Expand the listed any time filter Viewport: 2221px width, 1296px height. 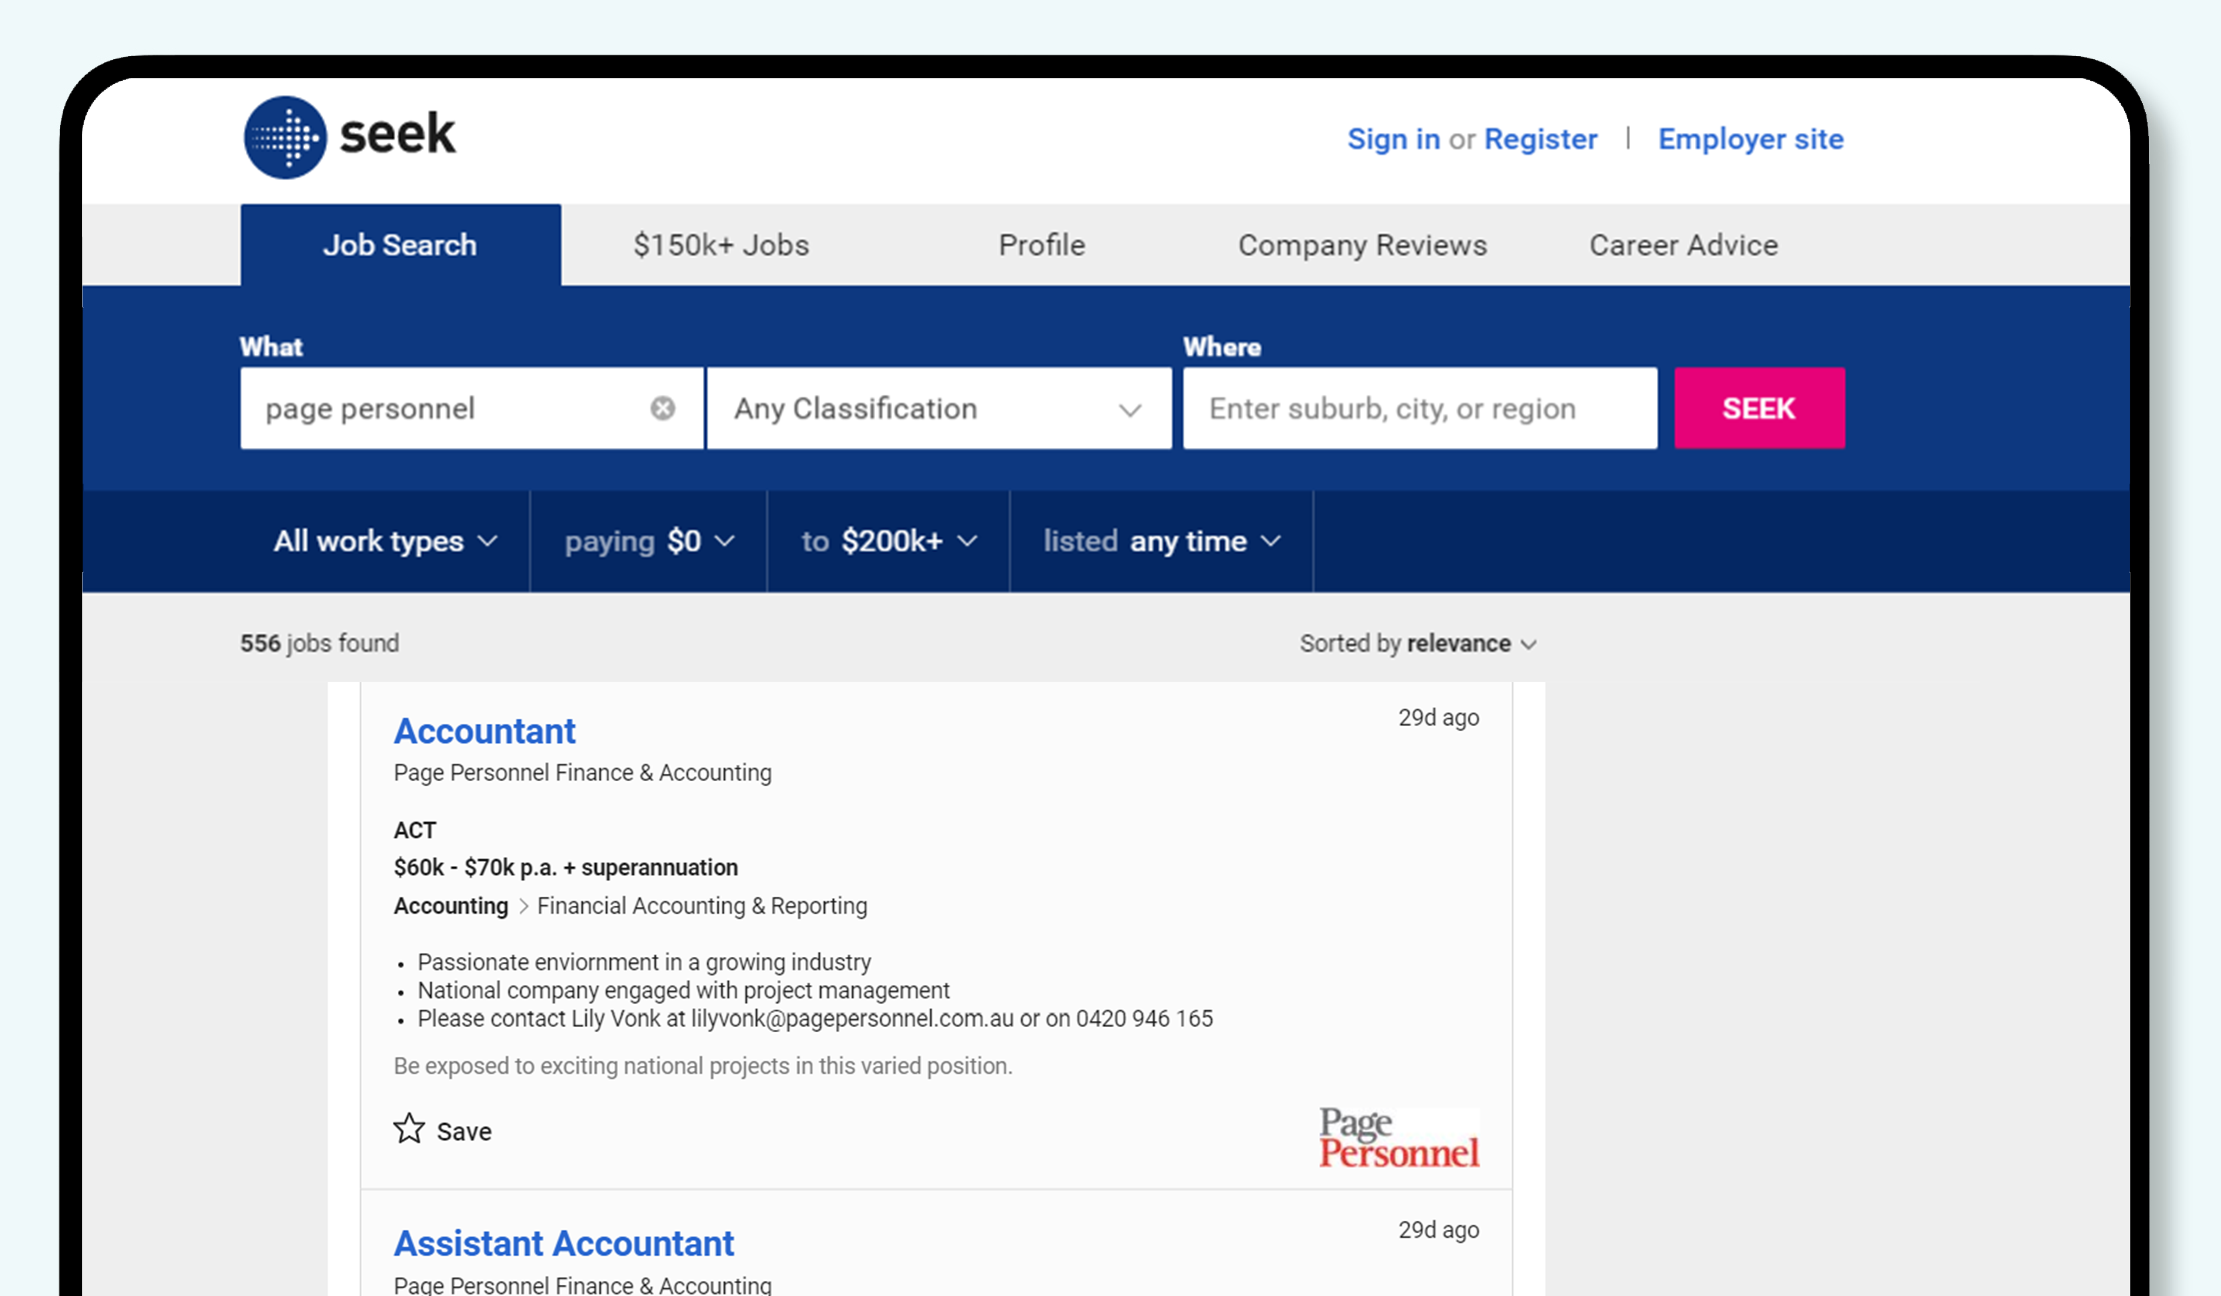[1162, 541]
